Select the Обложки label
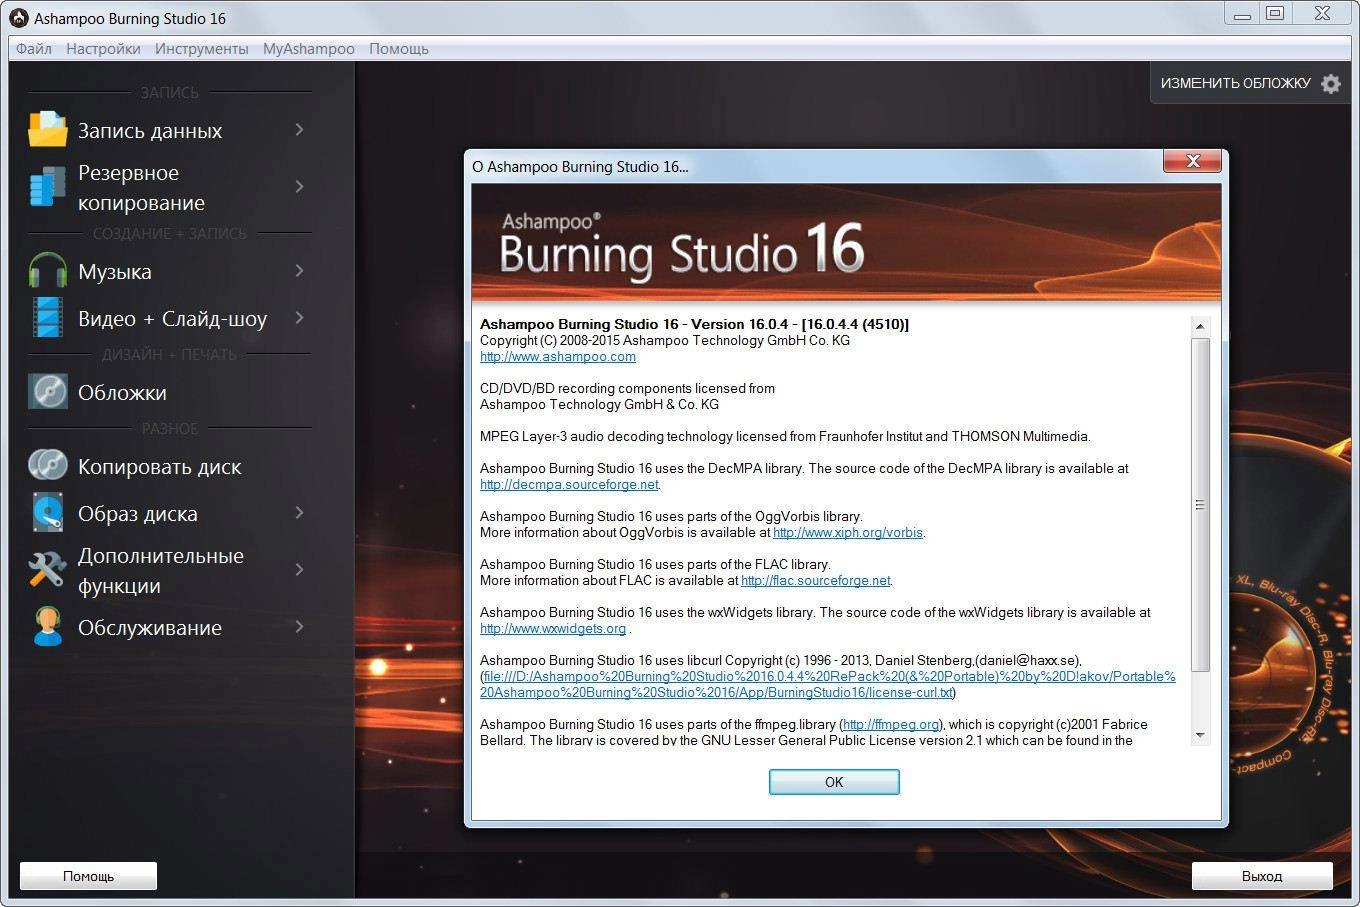 (x=122, y=393)
